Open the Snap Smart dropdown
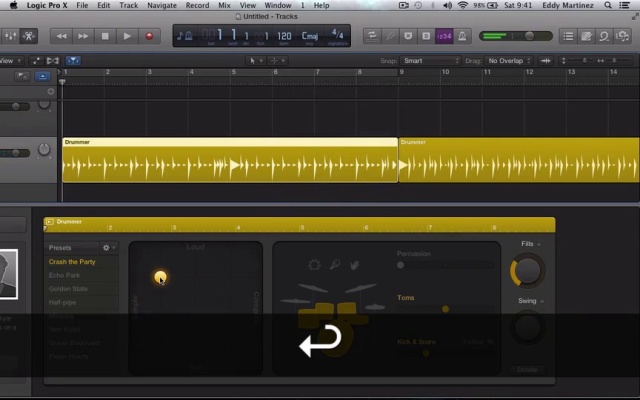Image resolution: width=640 pixels, height=400 pixels. coord(431,61)
